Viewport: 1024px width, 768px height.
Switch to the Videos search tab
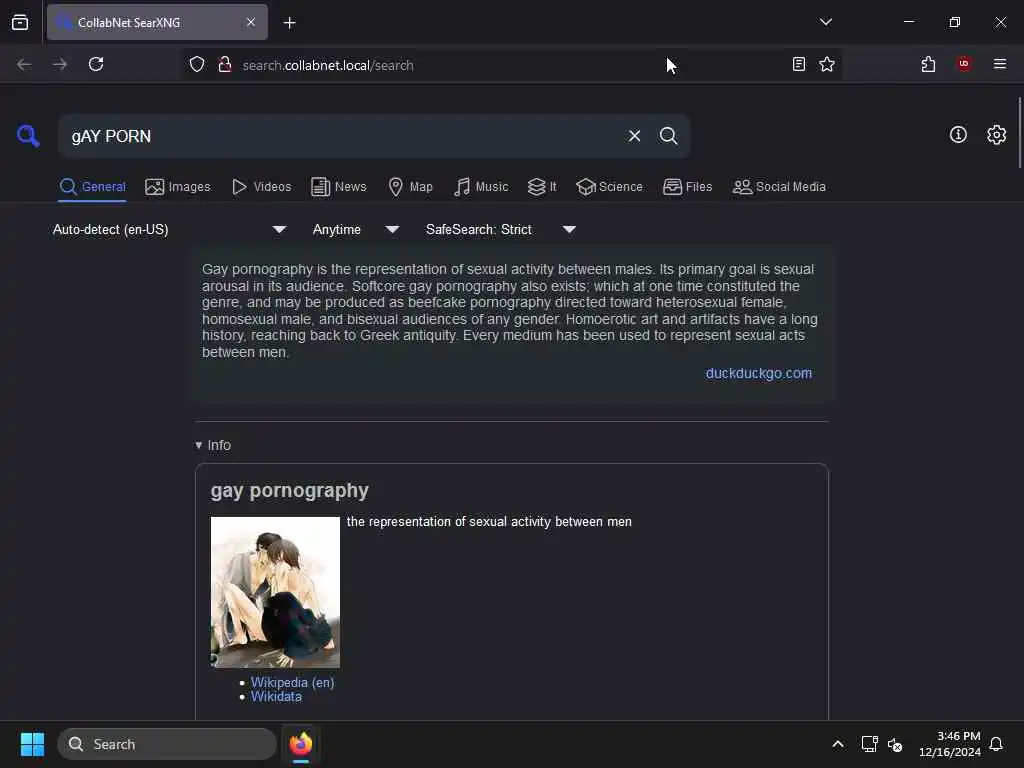point(261,187)
